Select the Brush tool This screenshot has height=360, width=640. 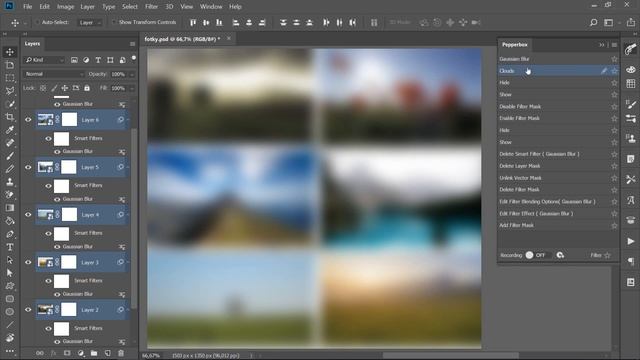[10, 156]
